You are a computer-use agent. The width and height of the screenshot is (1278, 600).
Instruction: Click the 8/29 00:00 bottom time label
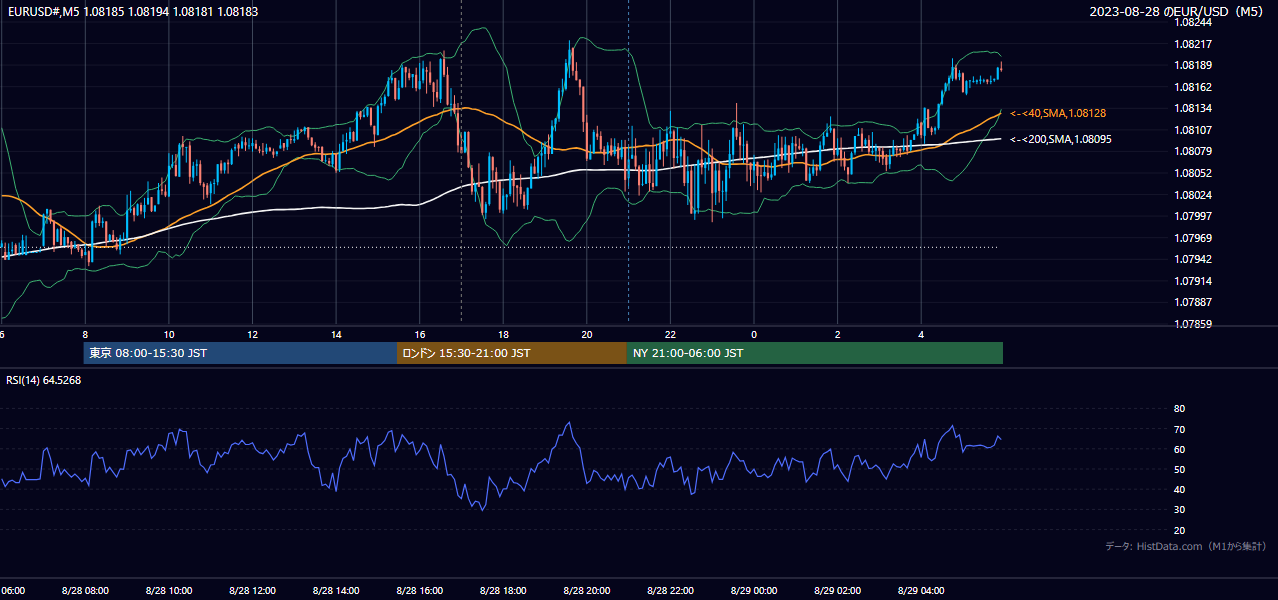[753, 591]
